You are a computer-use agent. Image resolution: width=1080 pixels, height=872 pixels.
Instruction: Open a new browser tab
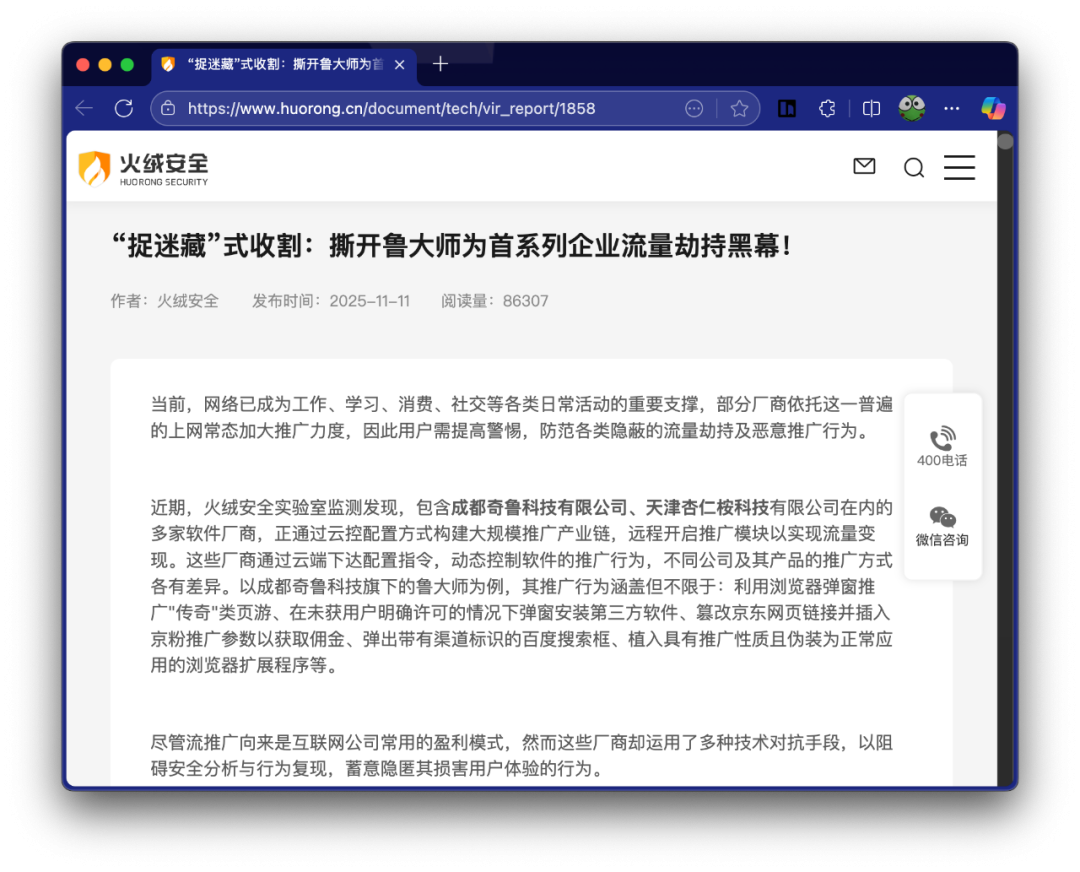(440, 65)
